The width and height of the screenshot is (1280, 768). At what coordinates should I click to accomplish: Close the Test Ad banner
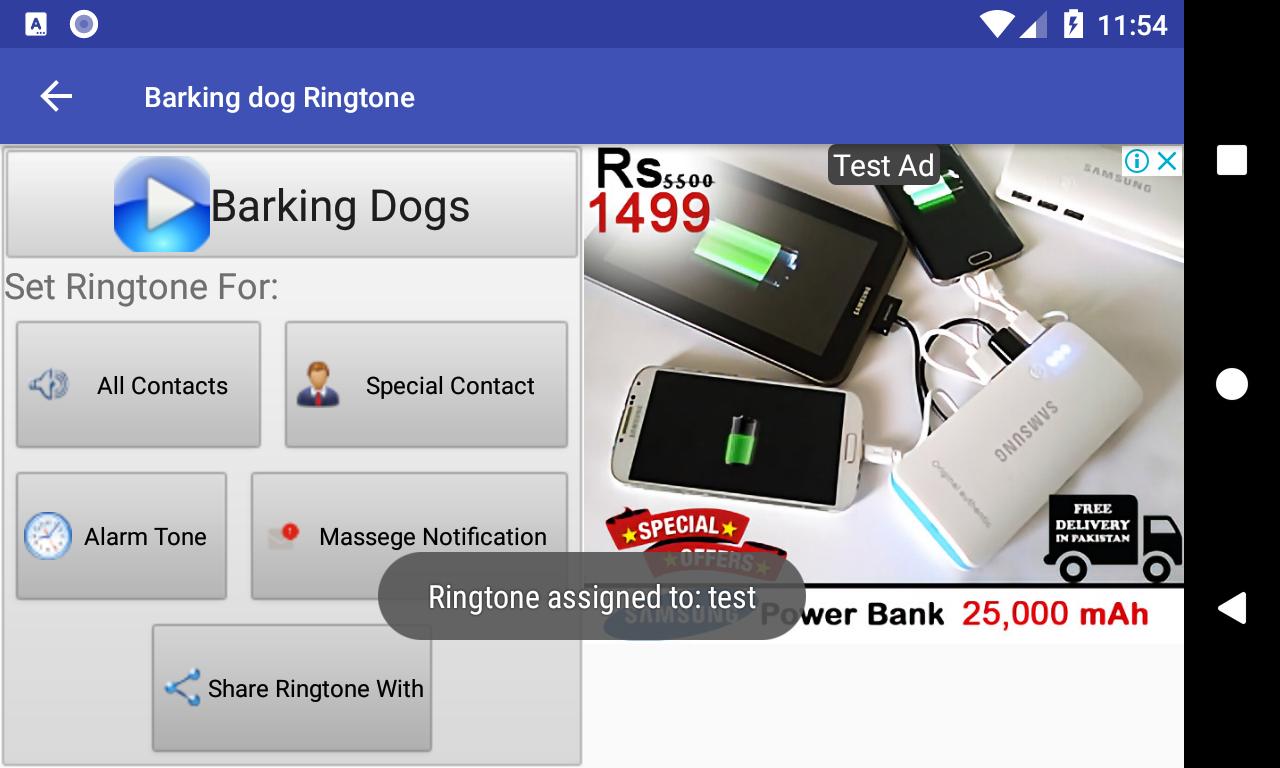pyautogui.click(x=1167, y=161)
